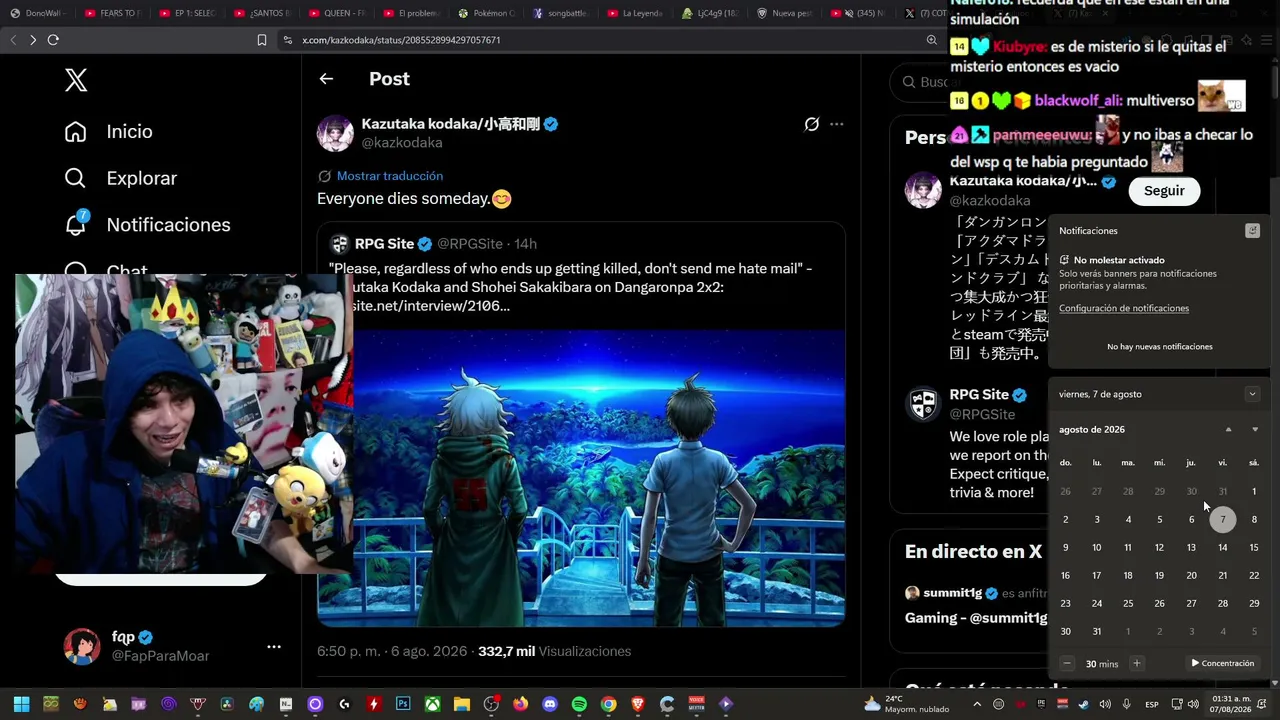Open Kazutaka kodaka's profile picture on post
Screen dimensions: 1280x720
pyautogui.click(x=335, y=133)
